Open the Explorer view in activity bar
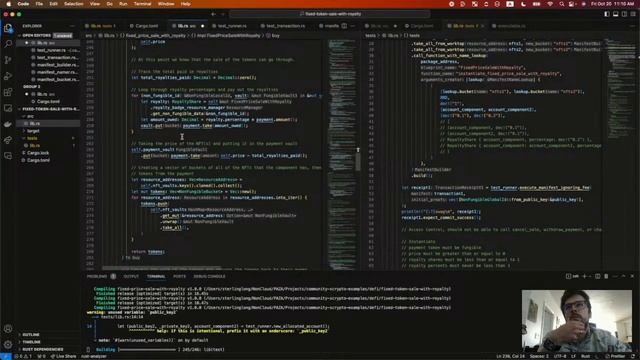The image size is (640, 360). click(8, 28)
